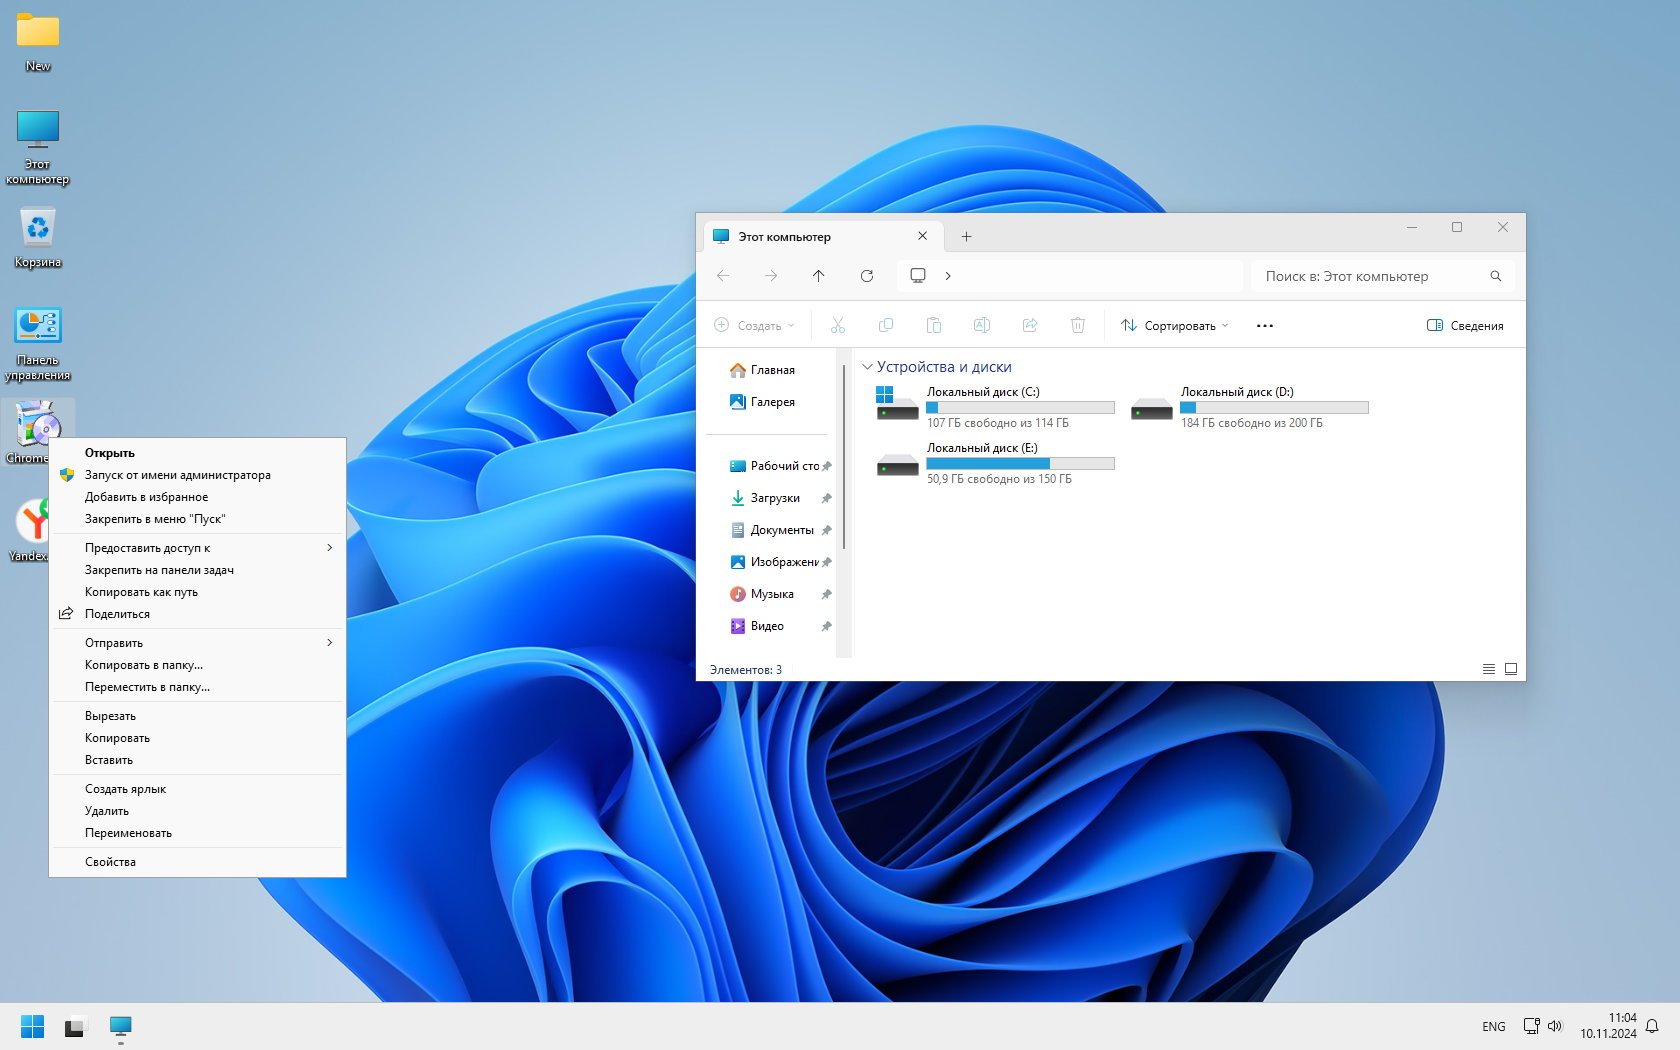Select the Local Disk (E:) drive icon

tap(897, 465)
